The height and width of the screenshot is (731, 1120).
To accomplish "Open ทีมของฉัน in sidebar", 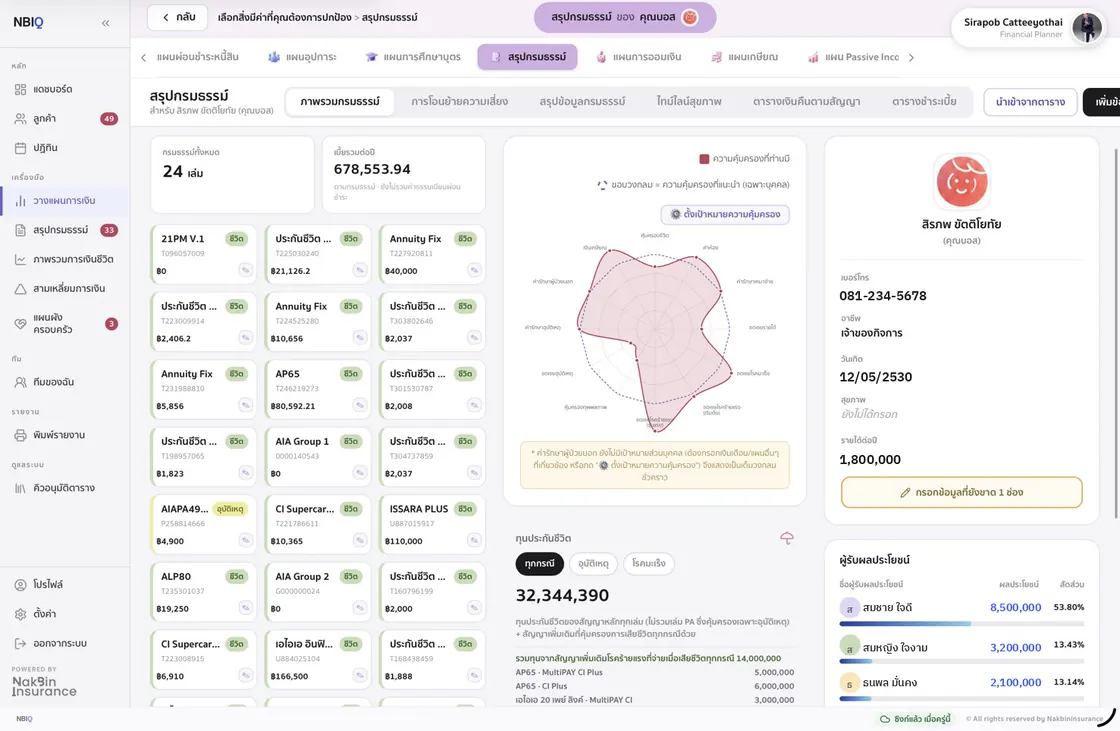I will [x=64, y=382].
